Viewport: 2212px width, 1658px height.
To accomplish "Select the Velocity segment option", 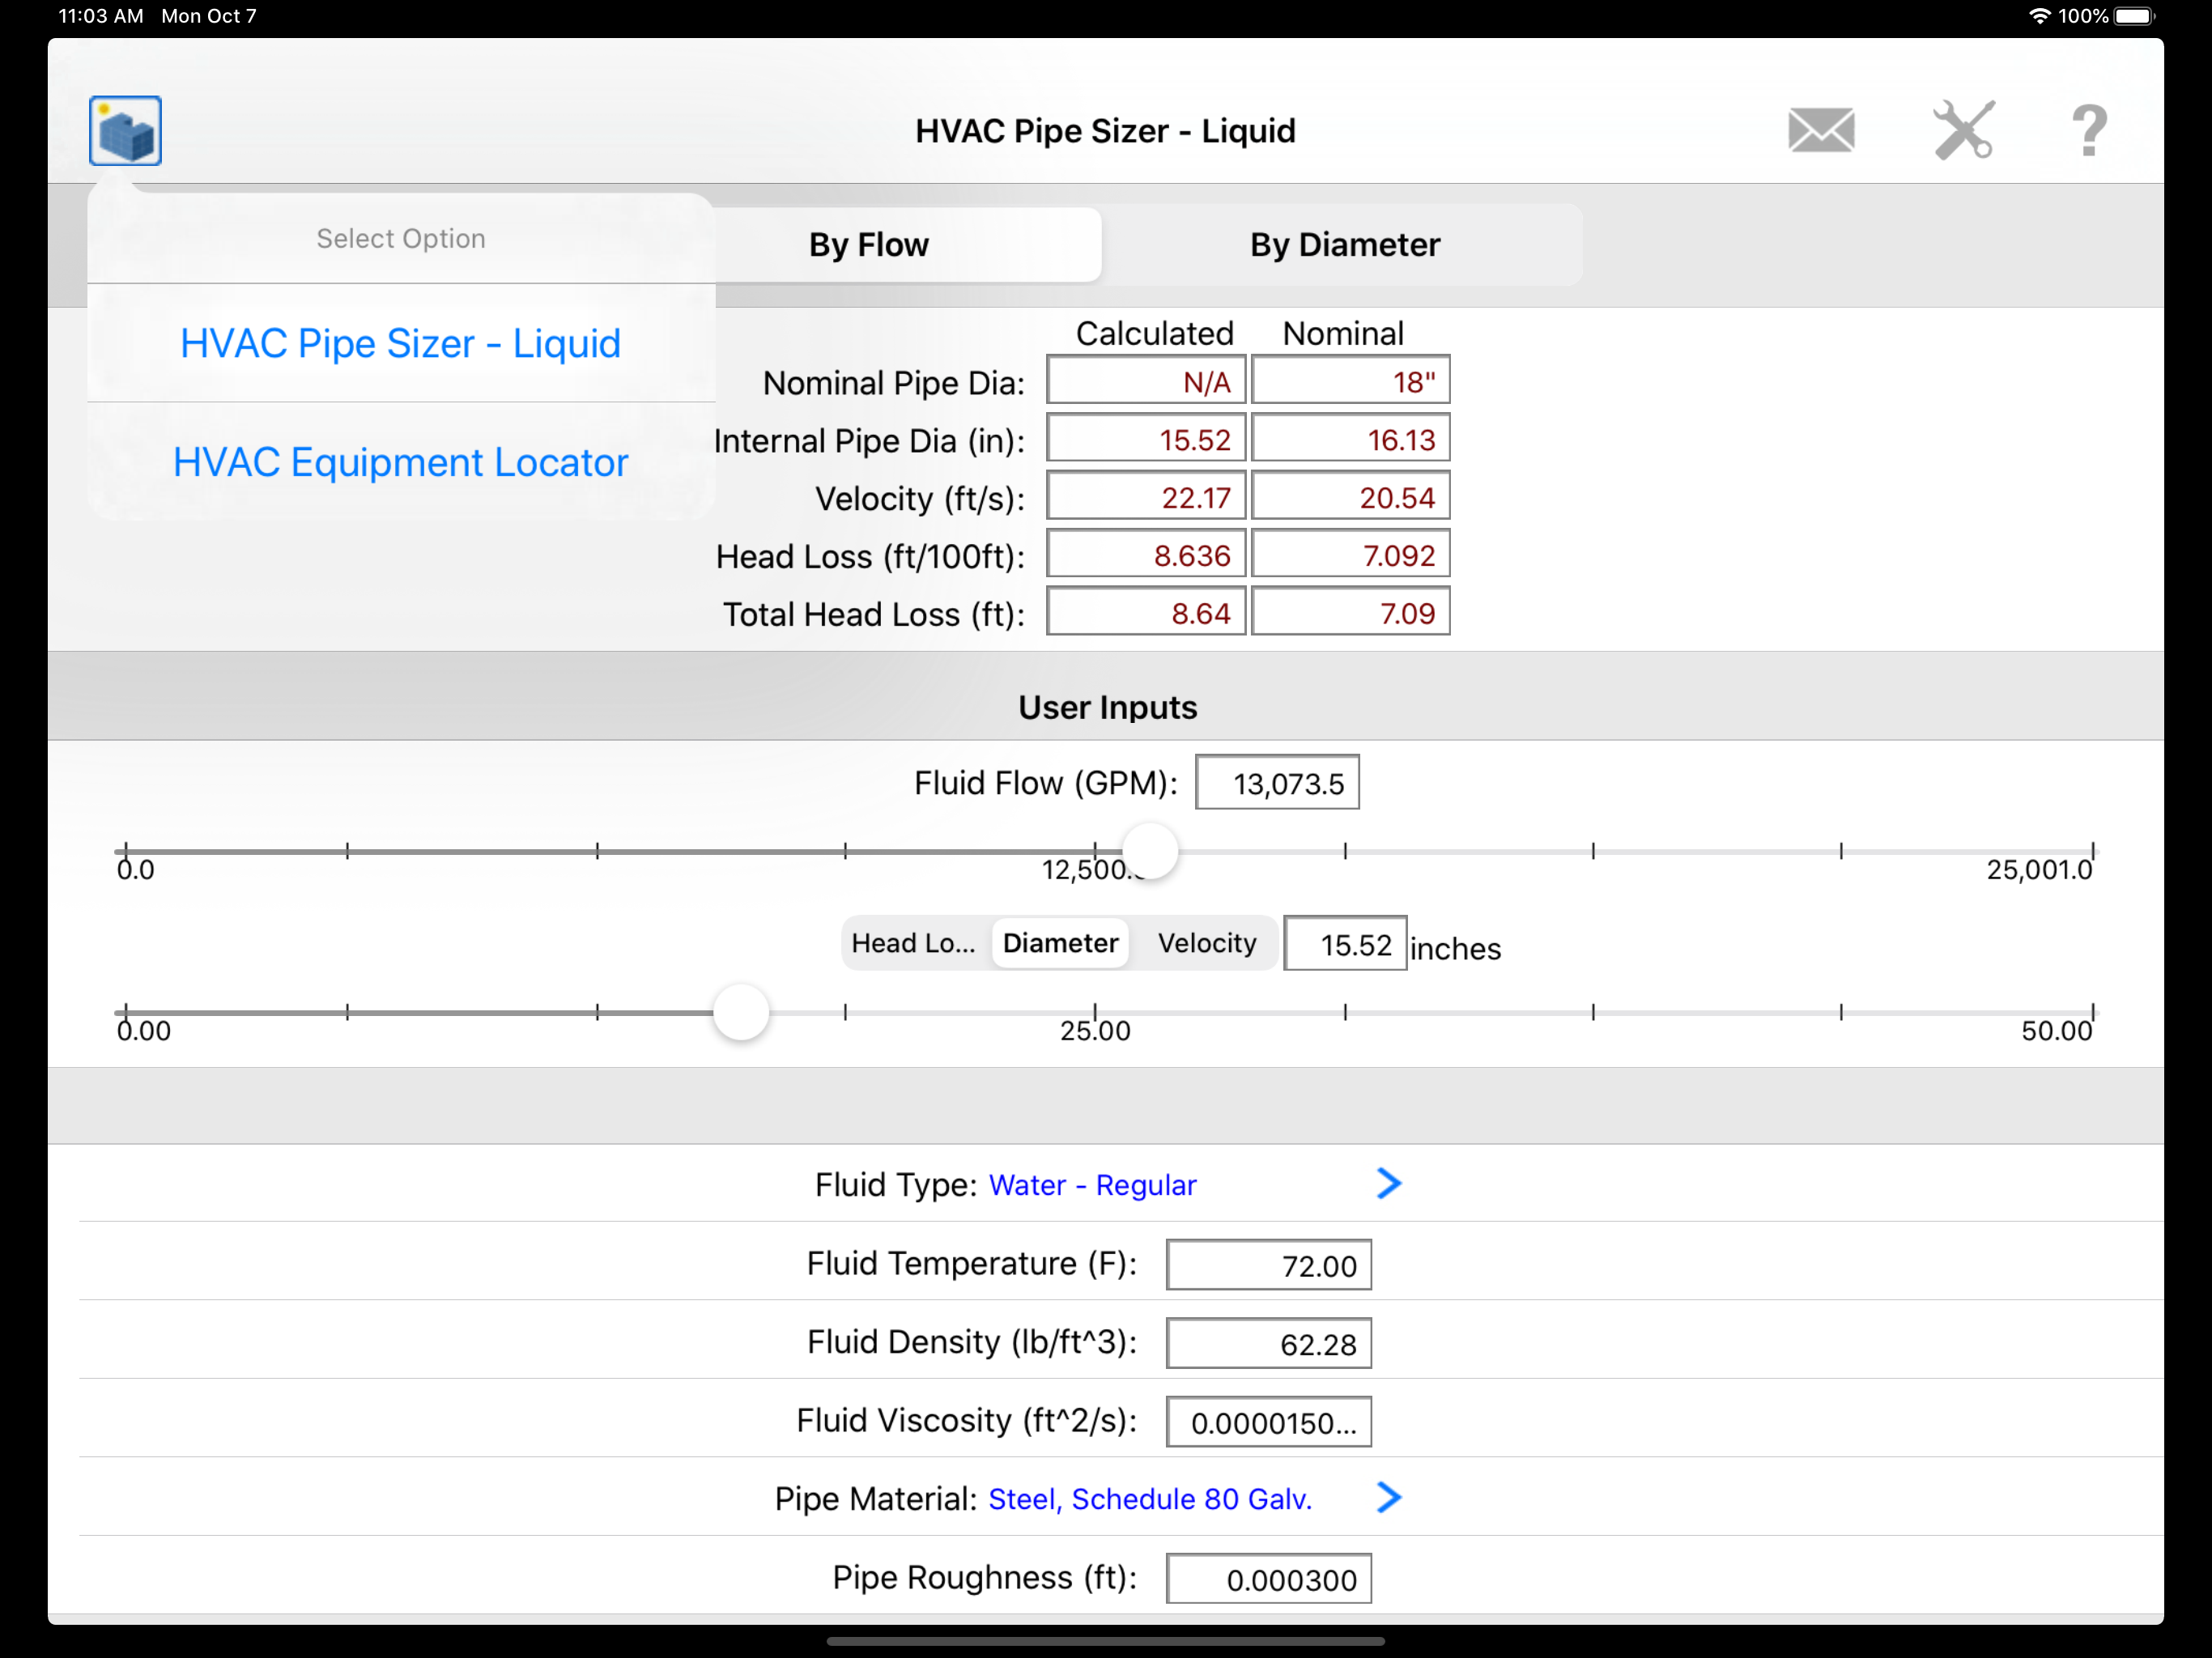I will point(1206,943).
